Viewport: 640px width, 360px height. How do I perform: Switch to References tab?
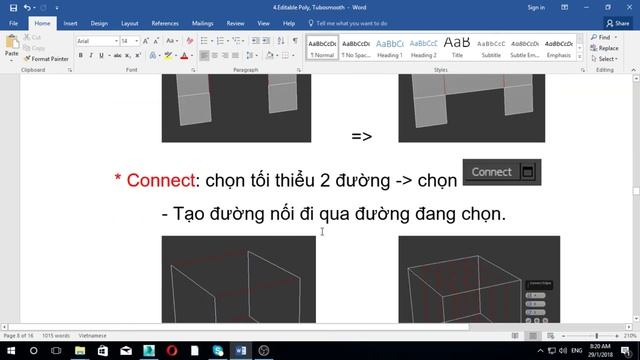point(165,24)
